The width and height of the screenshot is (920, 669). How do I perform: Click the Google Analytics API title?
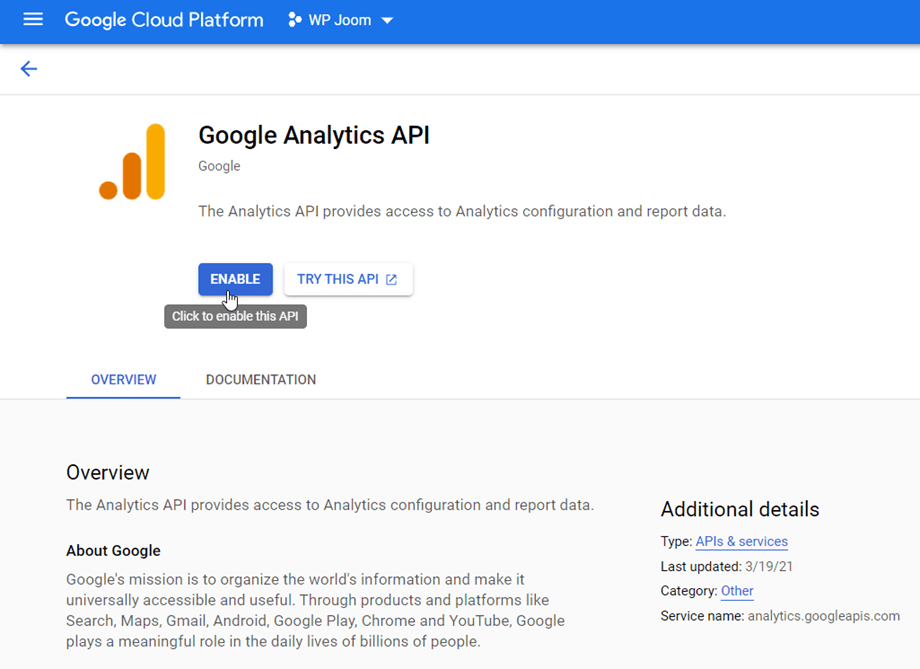[314, 136]
